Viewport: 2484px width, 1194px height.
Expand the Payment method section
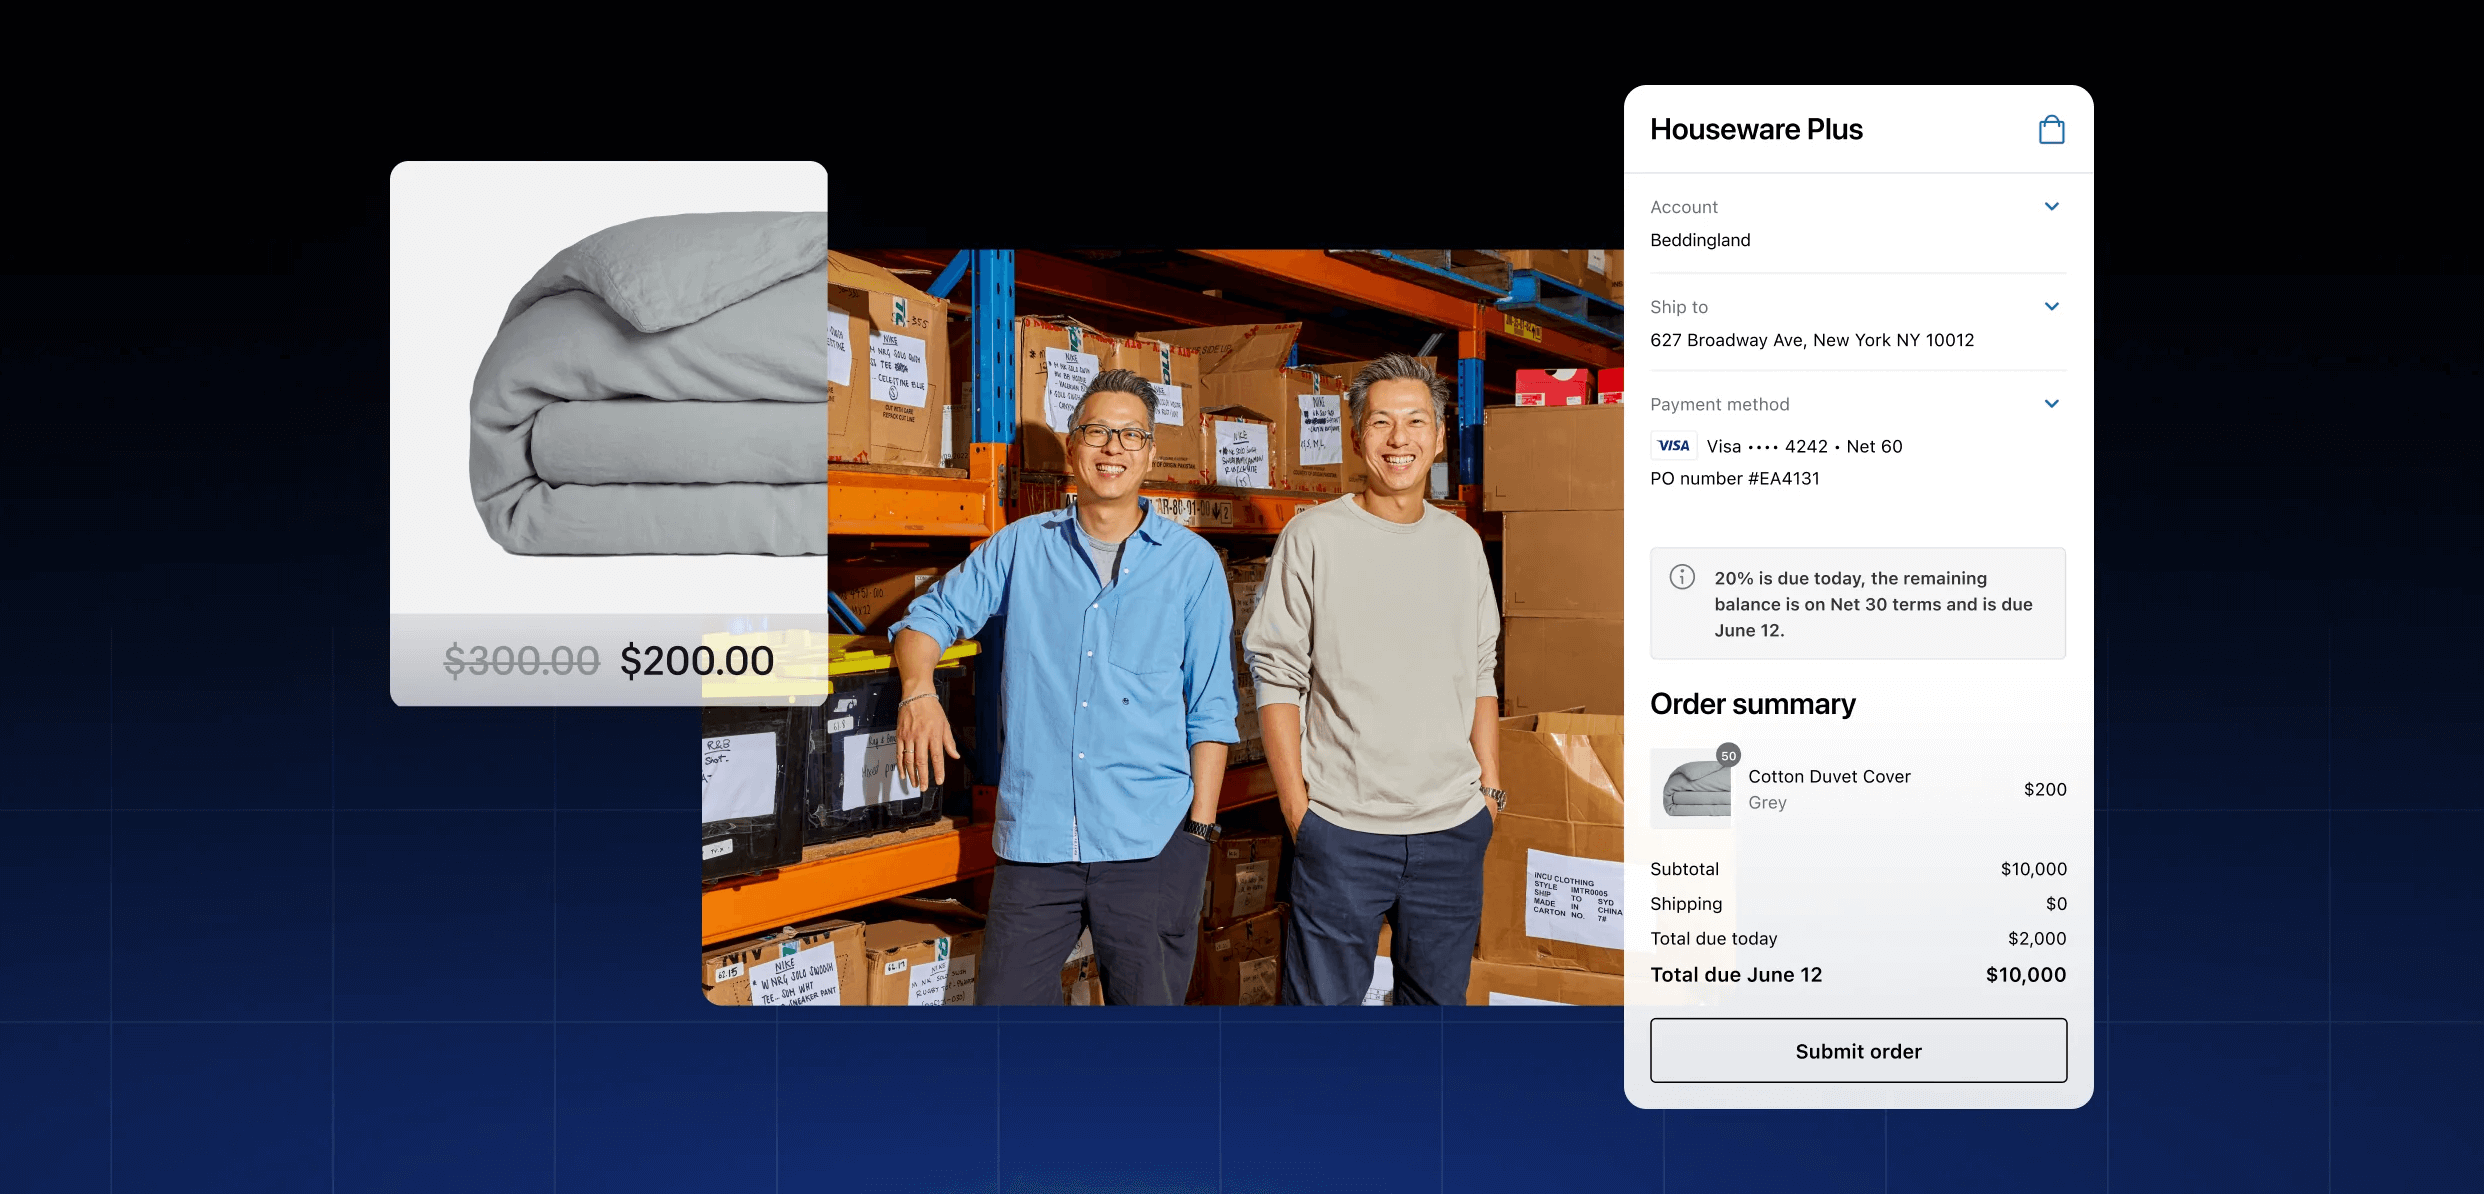[x=2052, y=403]
